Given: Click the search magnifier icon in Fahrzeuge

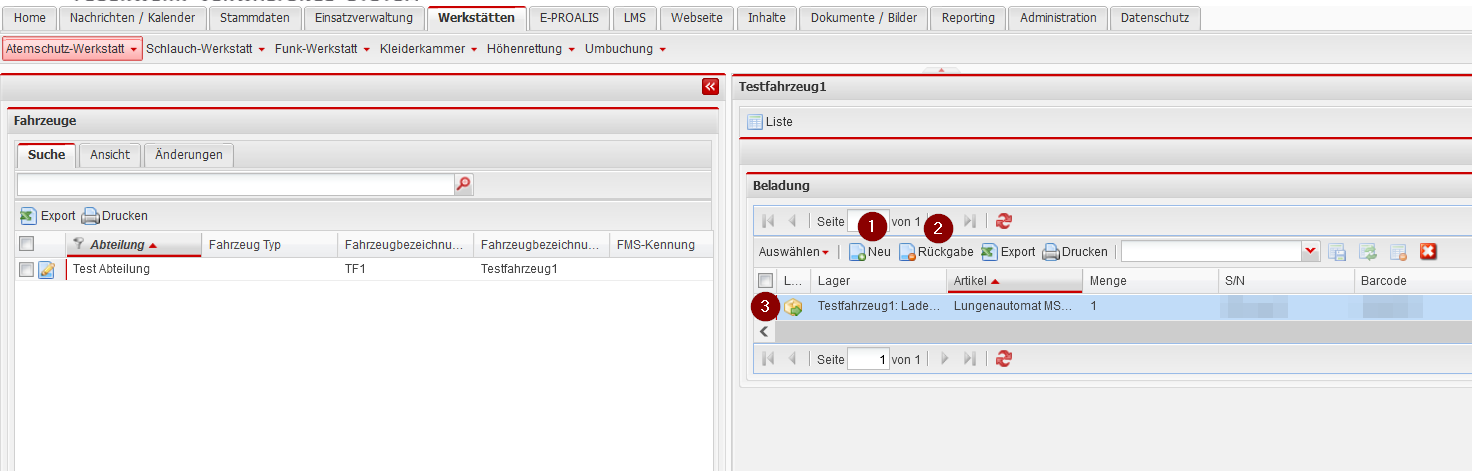Looking at the screenshot, I should pyautogui.click(x=463, y=184).
